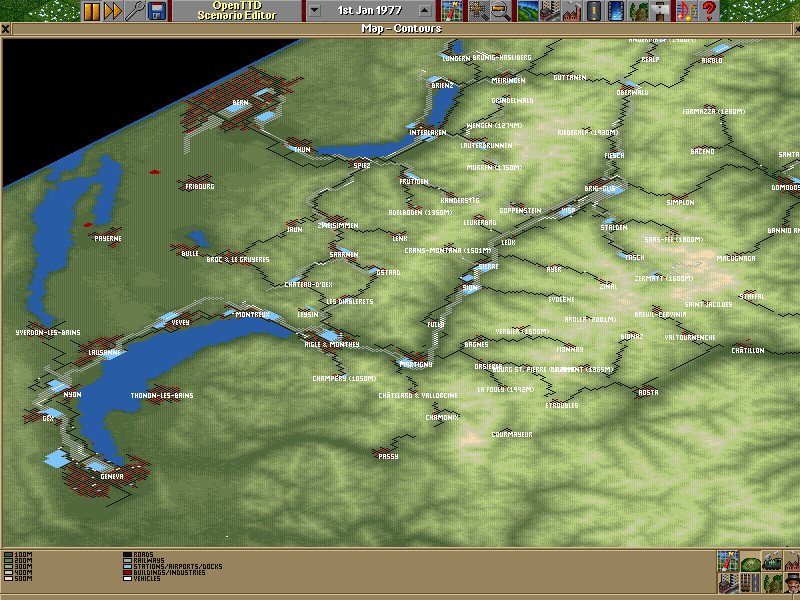Open the save scenario disk icon

click(x=157, y=11)
